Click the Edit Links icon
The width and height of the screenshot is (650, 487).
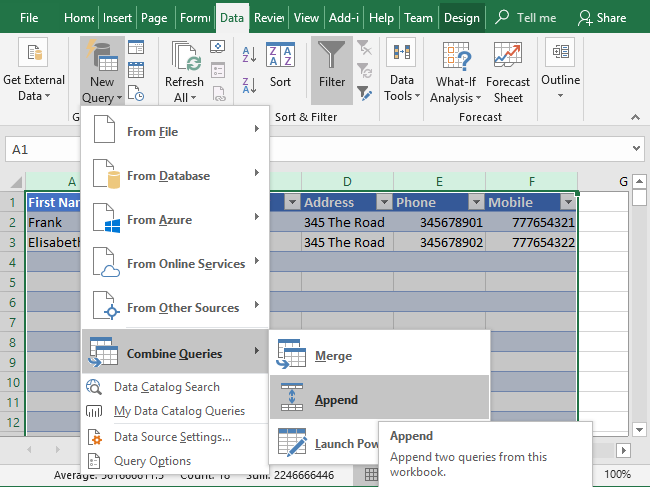[x=219, y=94]
